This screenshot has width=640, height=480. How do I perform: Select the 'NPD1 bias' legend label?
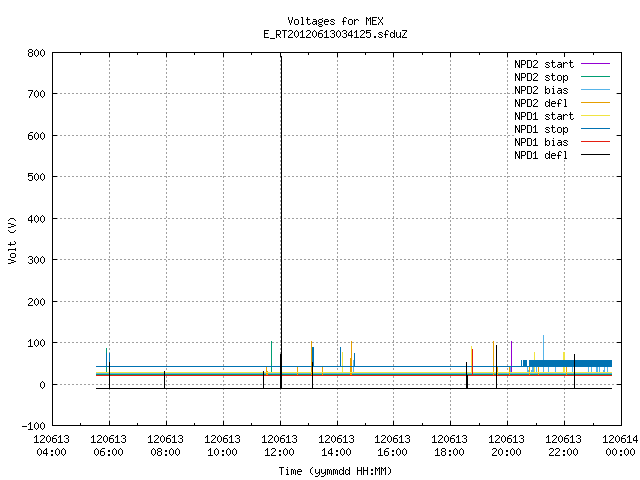coord(541,142)
